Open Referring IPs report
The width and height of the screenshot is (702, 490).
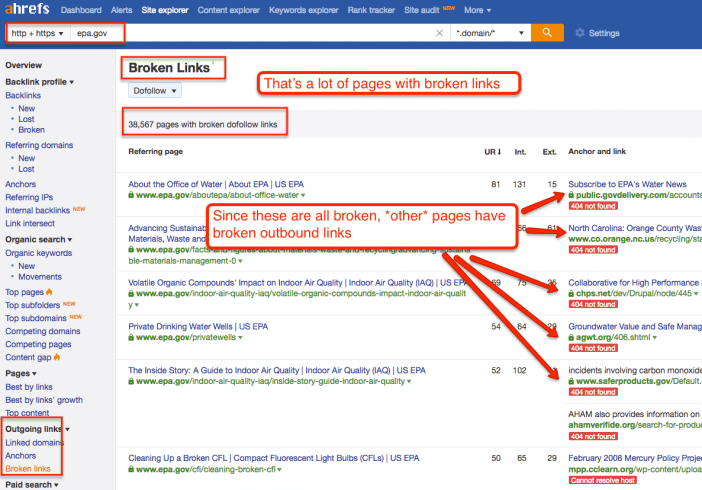click(29, 197)
